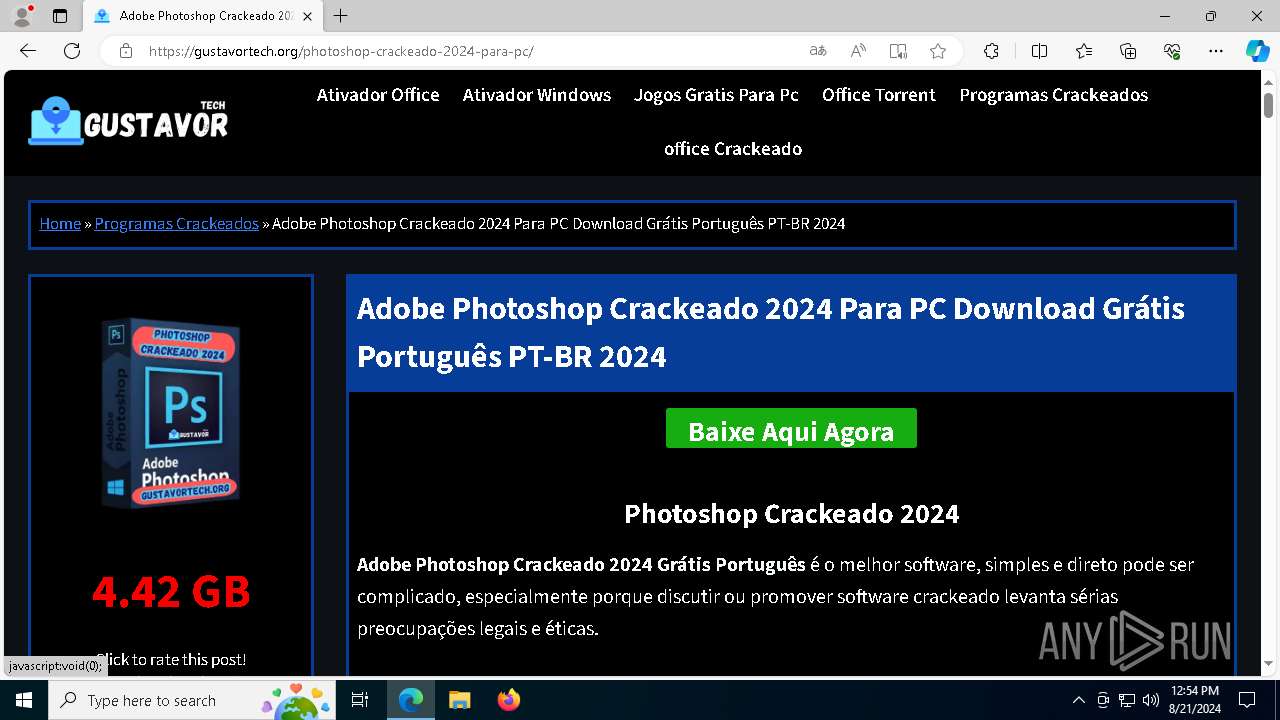This screenshot has height=720, width=1280.
Task: Add page to favorites star
Action: (938, 51)
